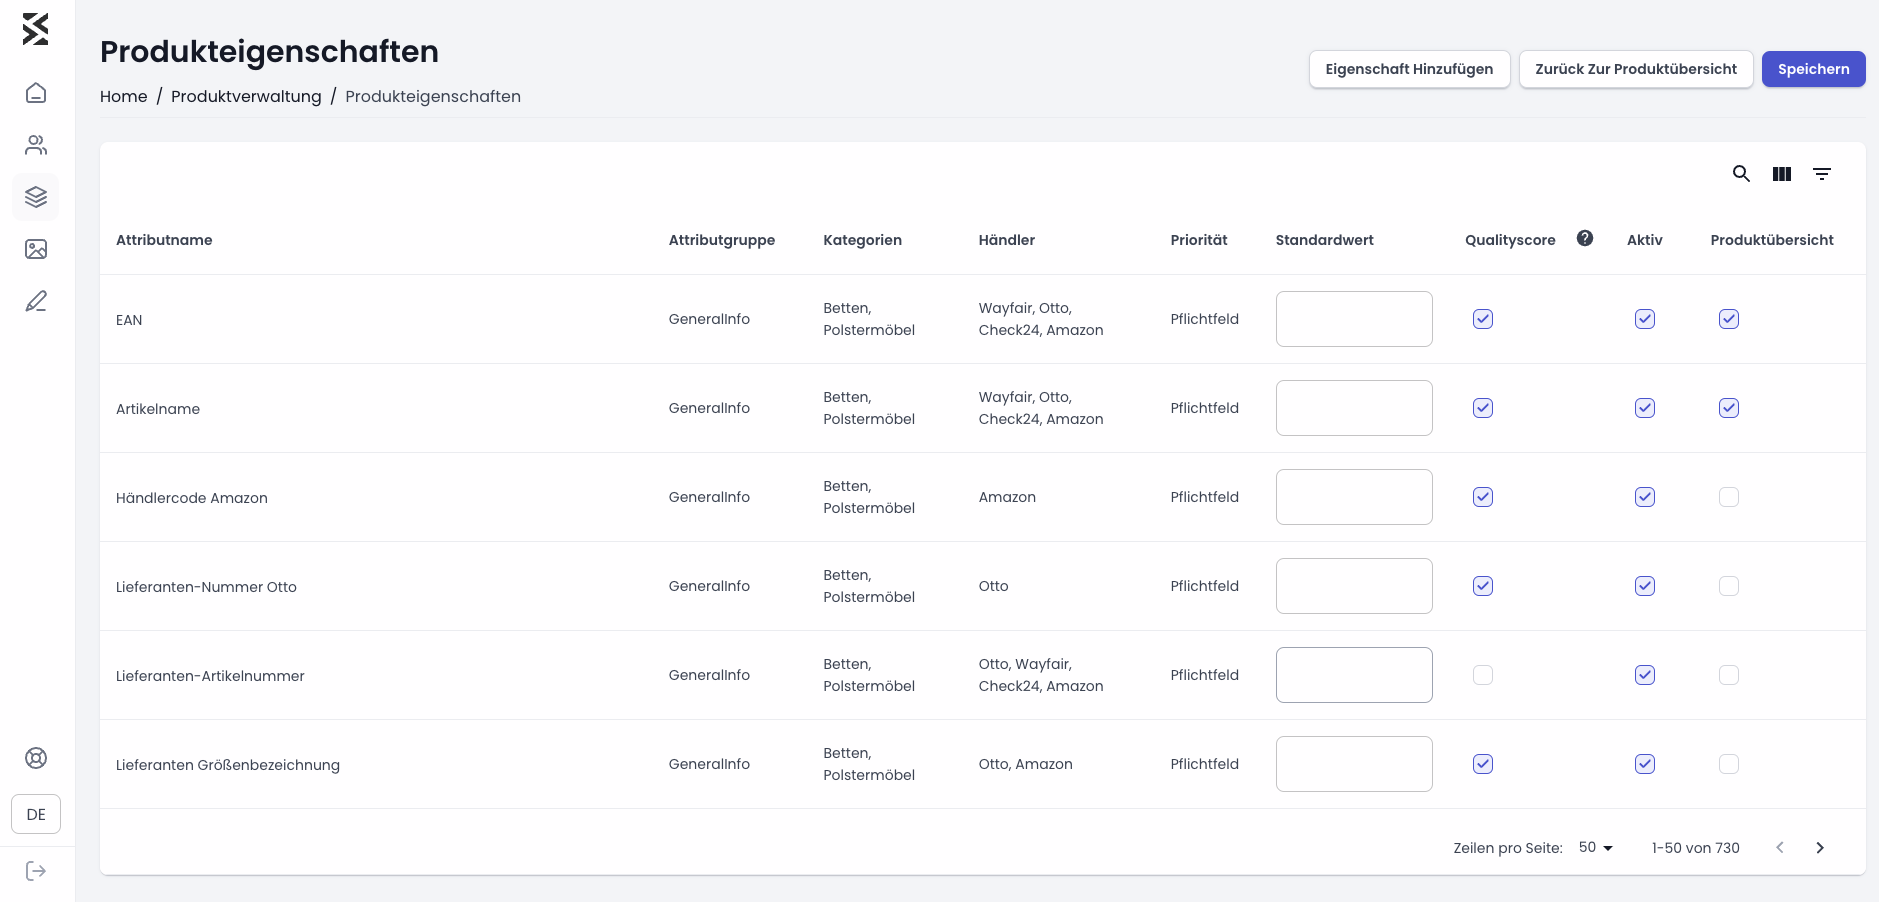Focus Standardwert field for Lieferanten Größenbezeichnung
This screenshot has height=902, width=1879.
pyautogui.click(x=1354, y=764)
